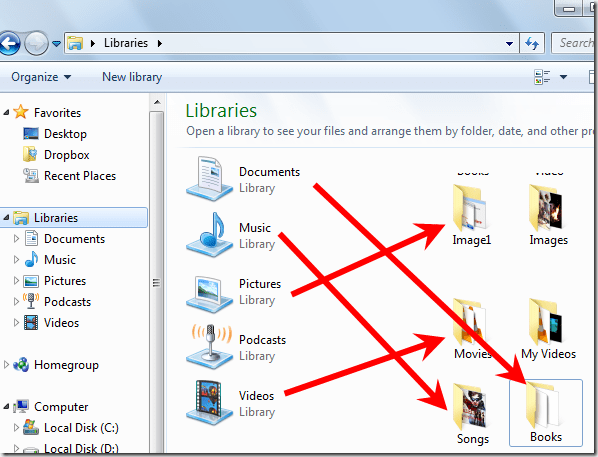The height and width of the screenshot is (457, 598).
Task: Open the Music library icon
Action: pos(209,235)
